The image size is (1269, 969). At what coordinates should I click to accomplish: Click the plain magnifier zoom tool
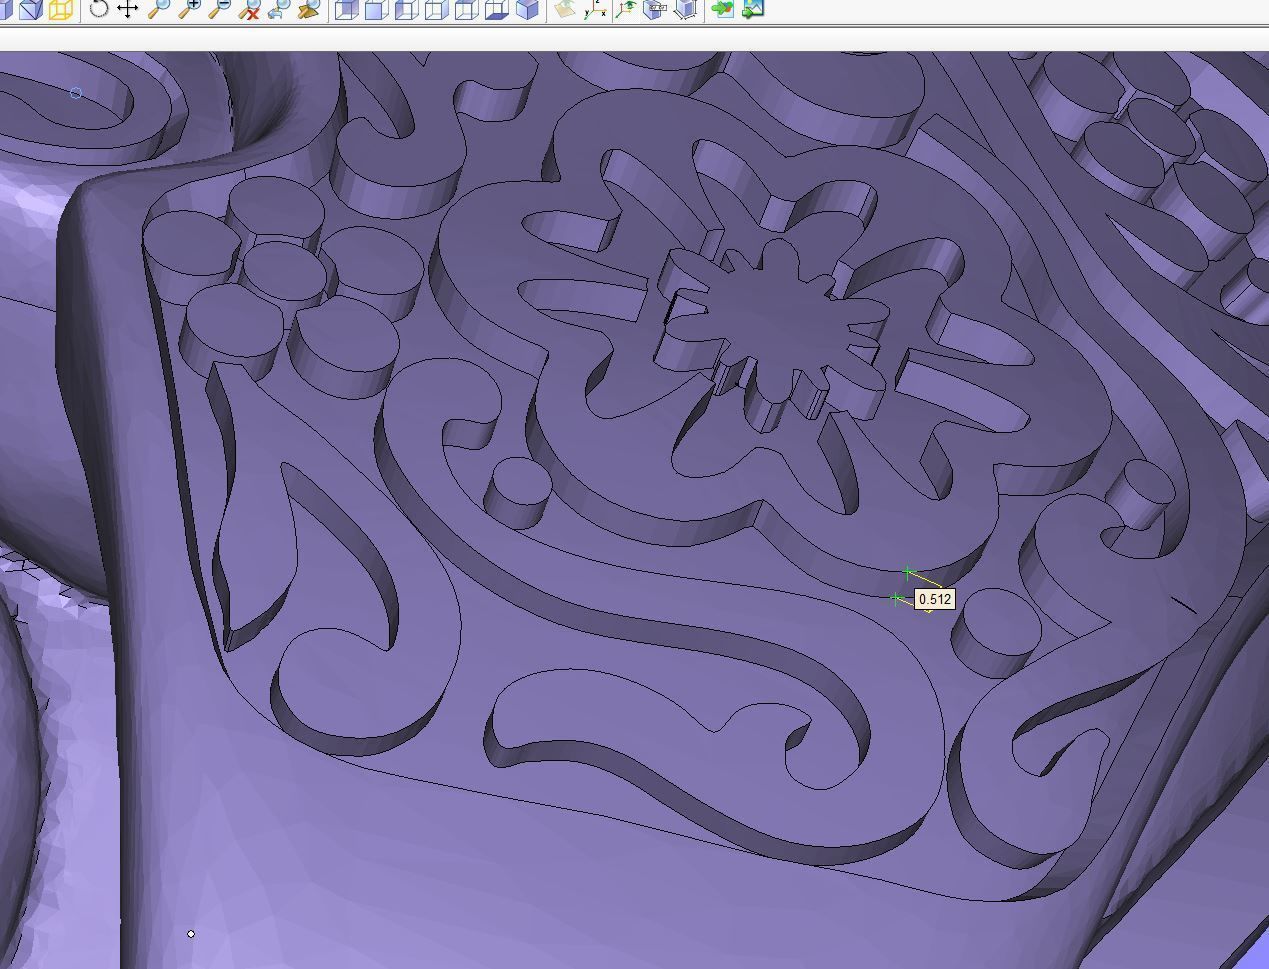pos(158,10)
